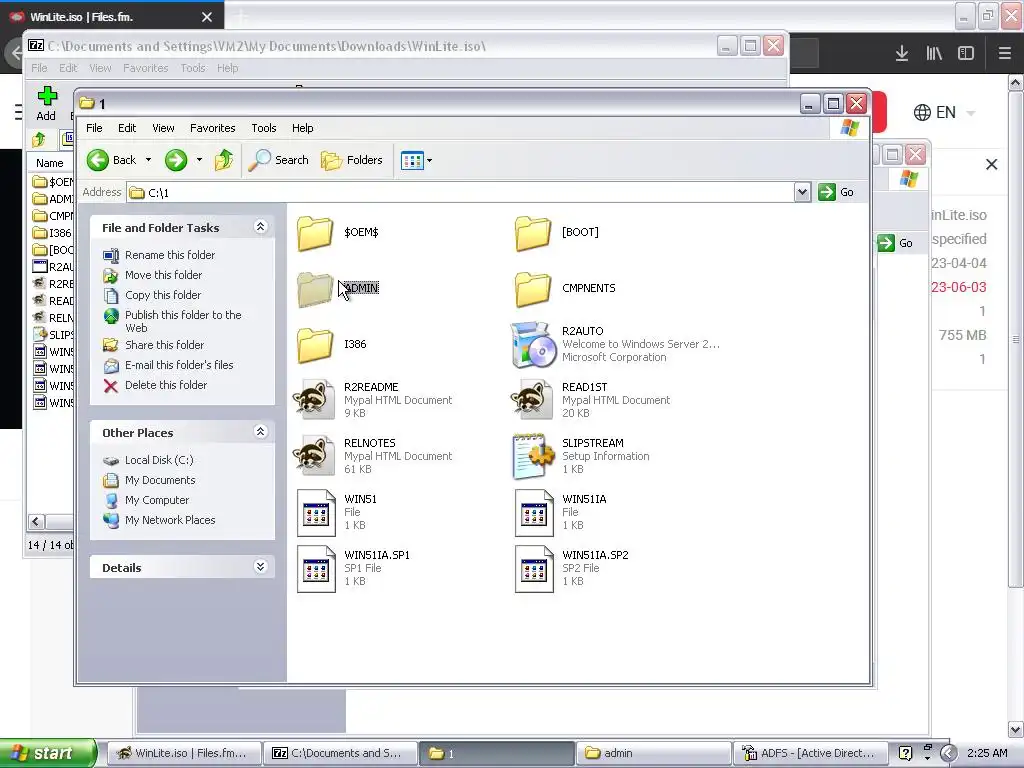Open the I386 folder icon
Screen dimensions: 1024x768
[x=315, y=345]
